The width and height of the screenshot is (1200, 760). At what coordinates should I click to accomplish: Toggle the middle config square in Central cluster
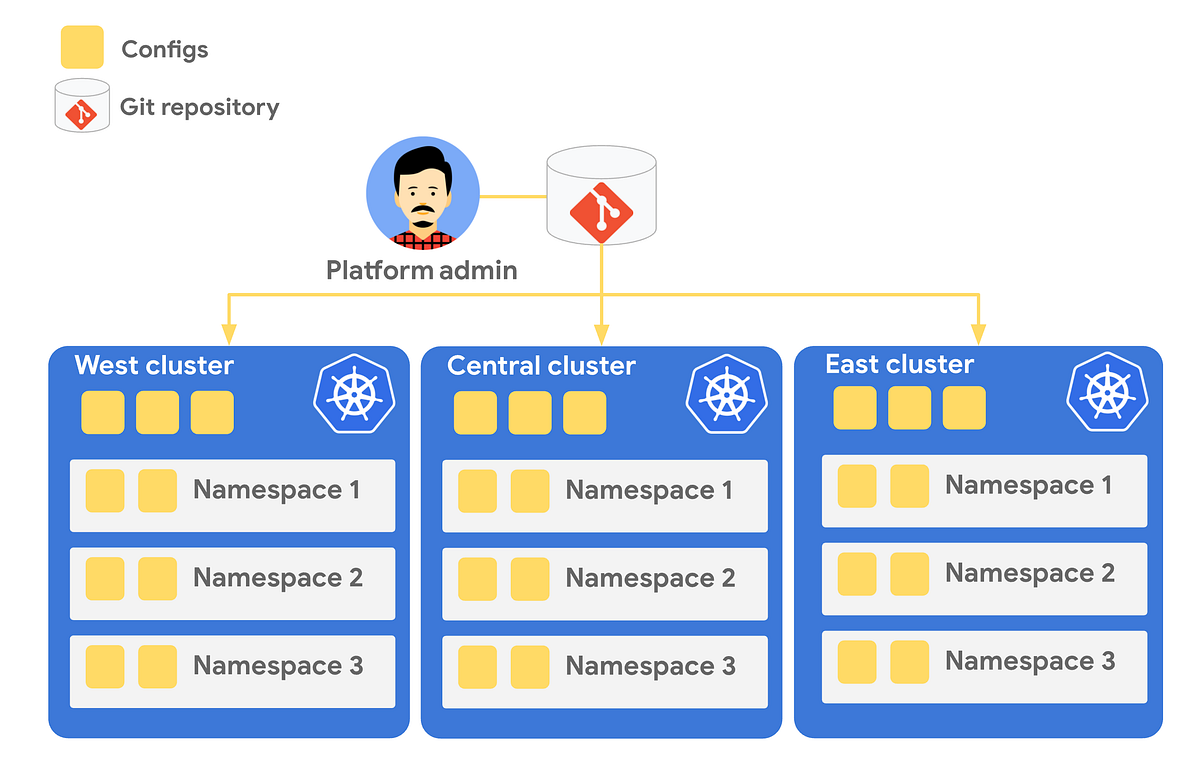[x=530, y=412]
